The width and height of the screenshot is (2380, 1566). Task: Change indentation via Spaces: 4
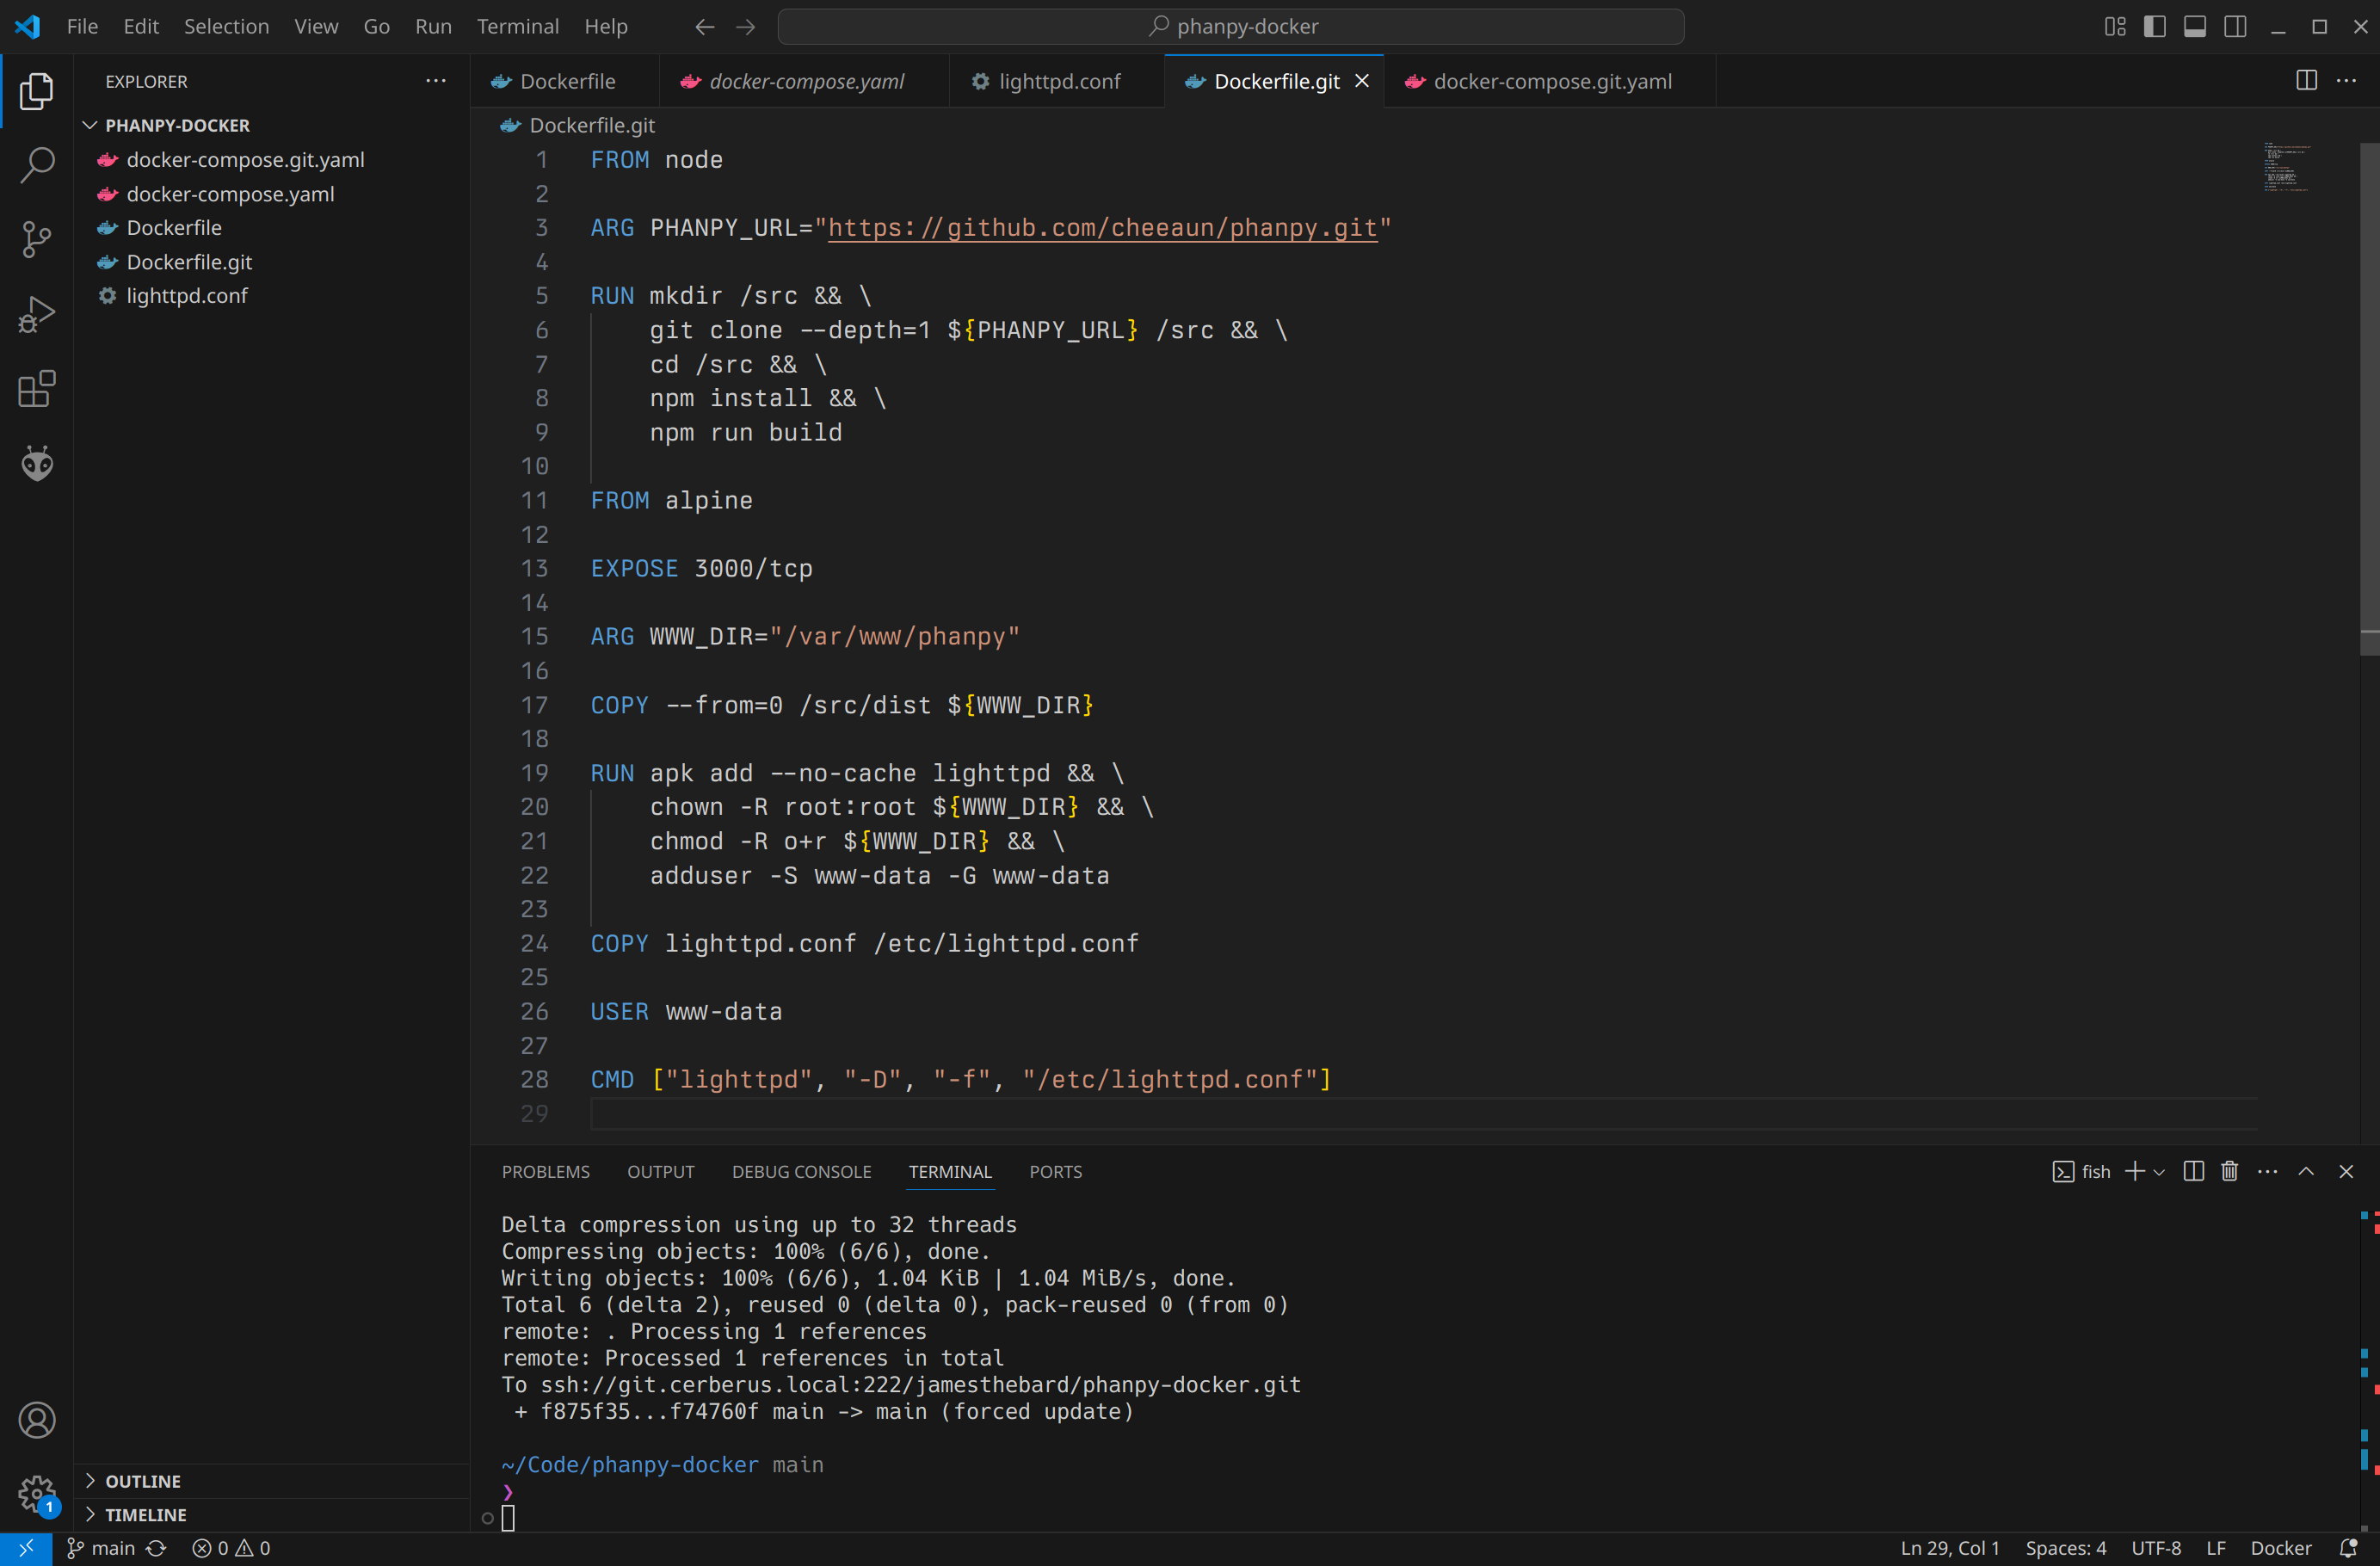point(2065,1548)
